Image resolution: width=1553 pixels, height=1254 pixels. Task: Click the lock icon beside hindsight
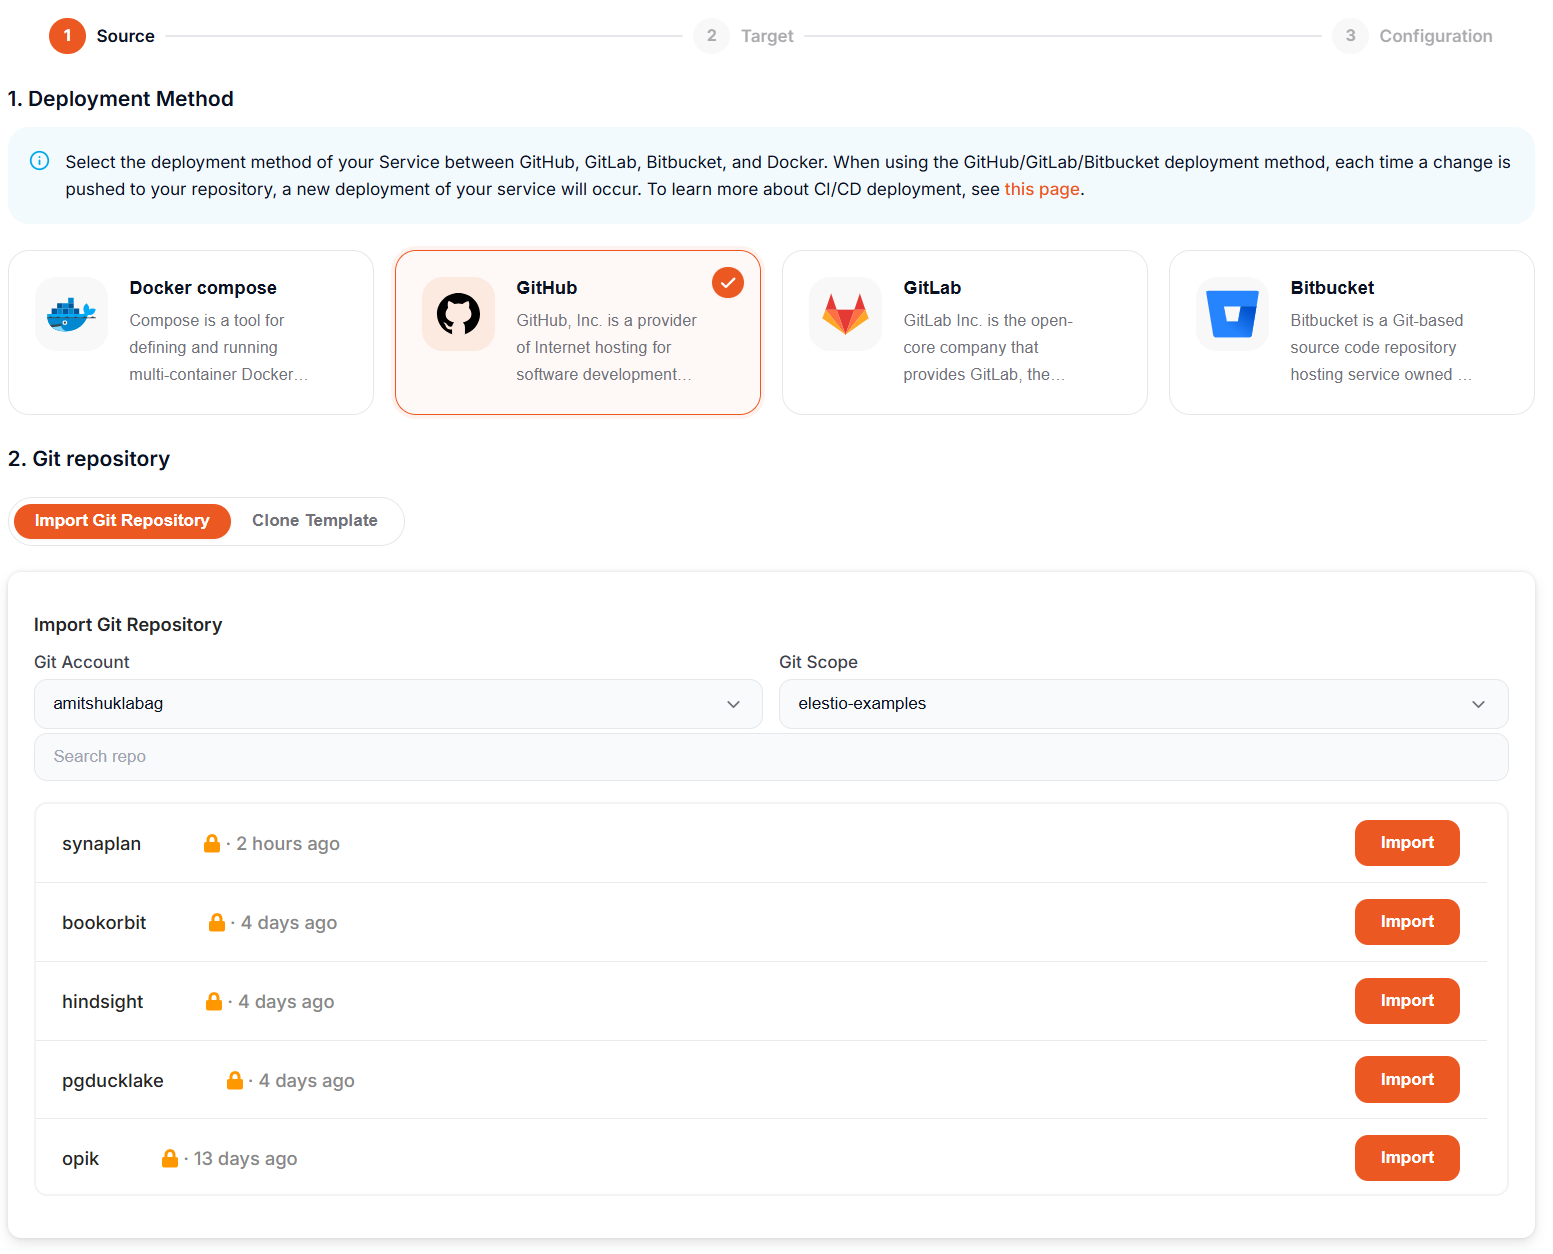[214, 1002]
